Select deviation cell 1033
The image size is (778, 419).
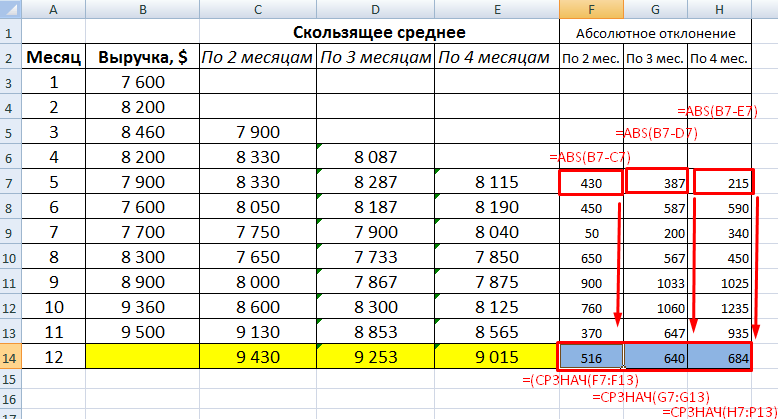coord(655,281)
